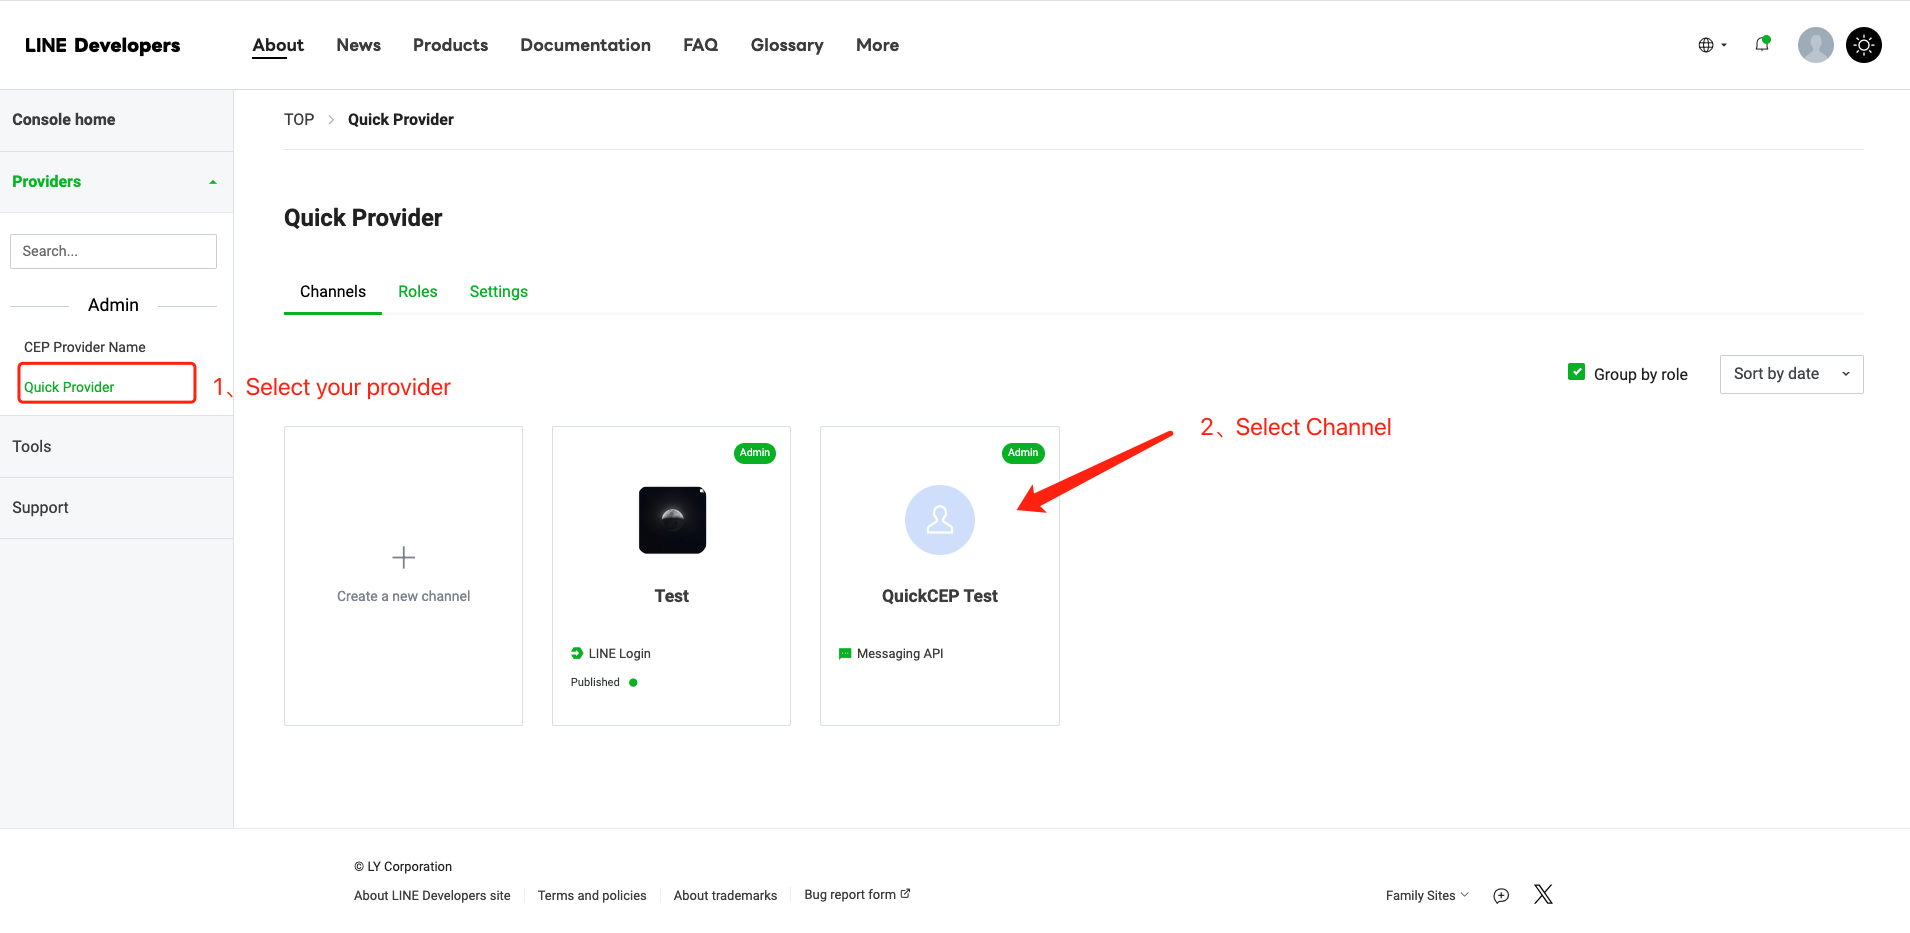Open the Glossary menu item
Viewport: 1910px width, 933px height.
[787, 45]
